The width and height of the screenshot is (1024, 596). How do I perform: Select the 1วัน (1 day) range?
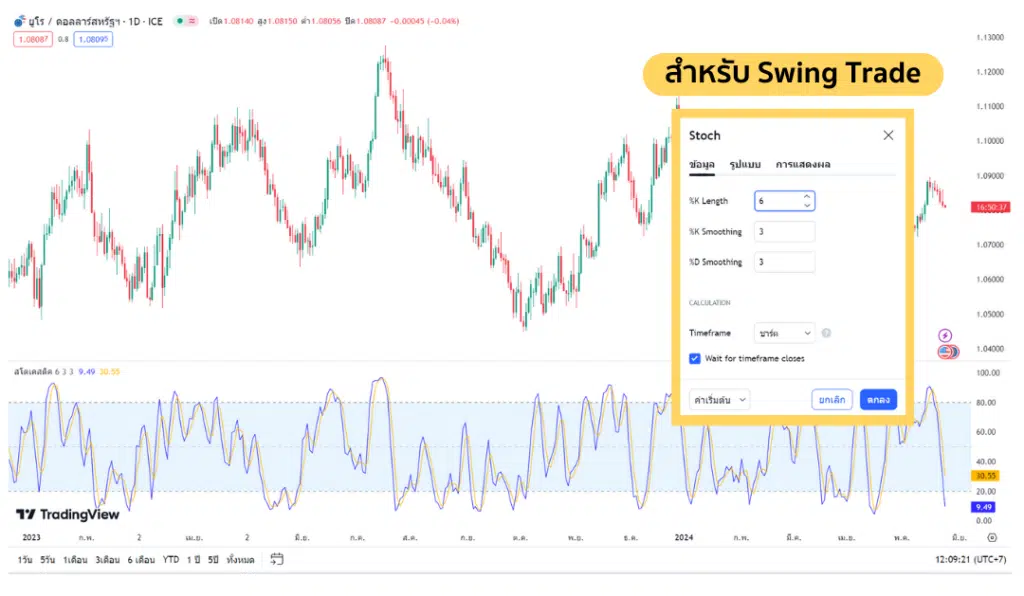25,559
